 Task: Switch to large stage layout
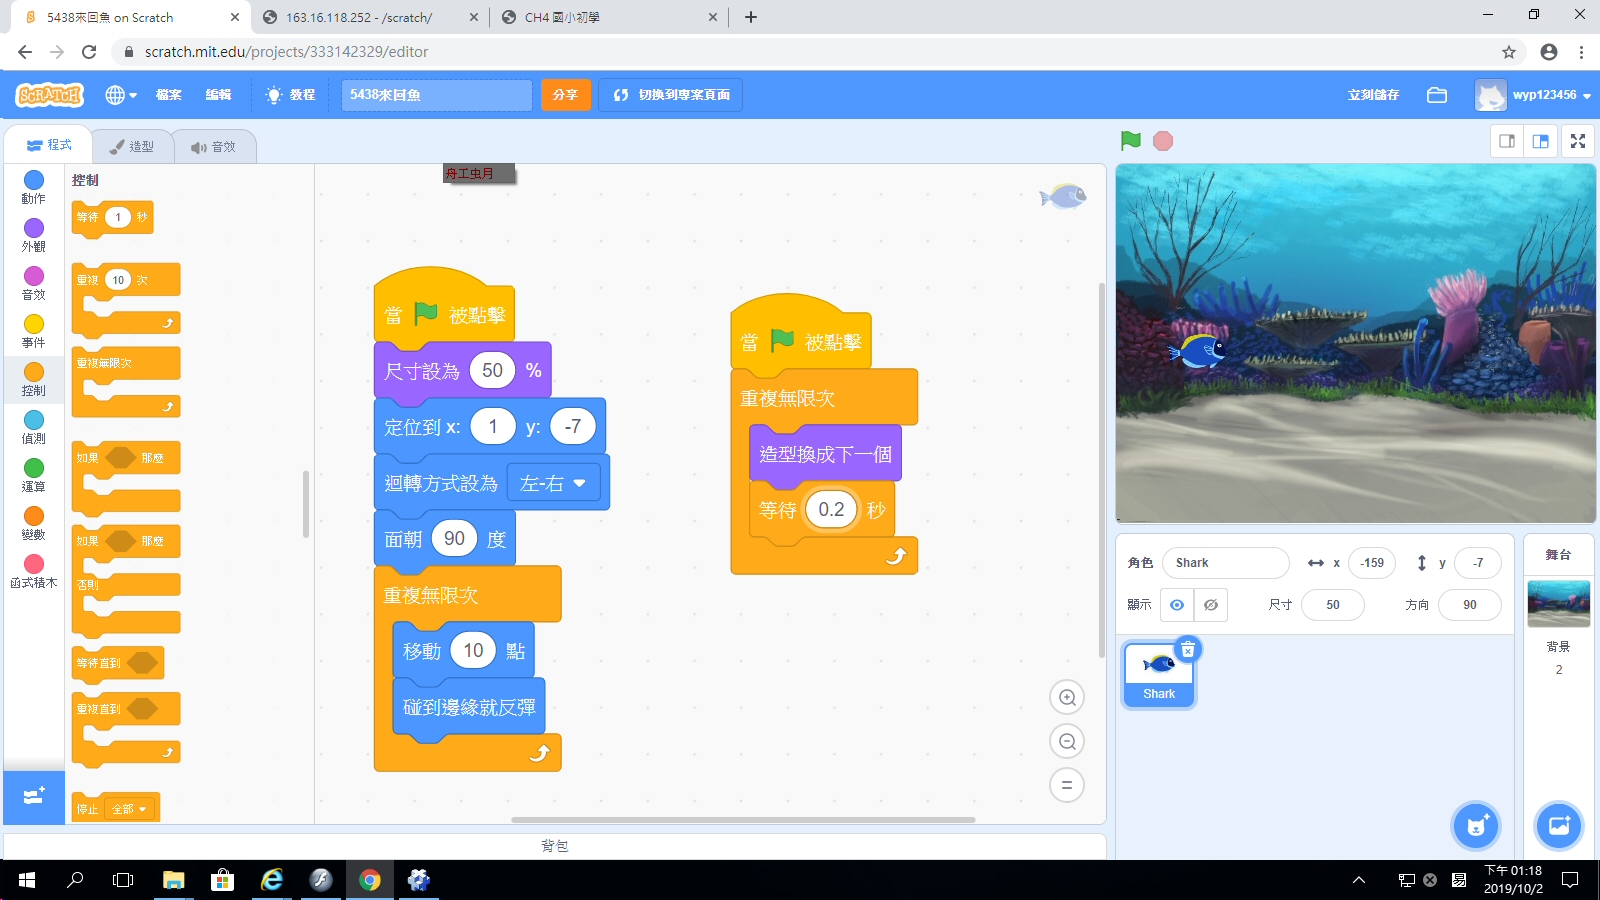click(x=1540, y=141)
